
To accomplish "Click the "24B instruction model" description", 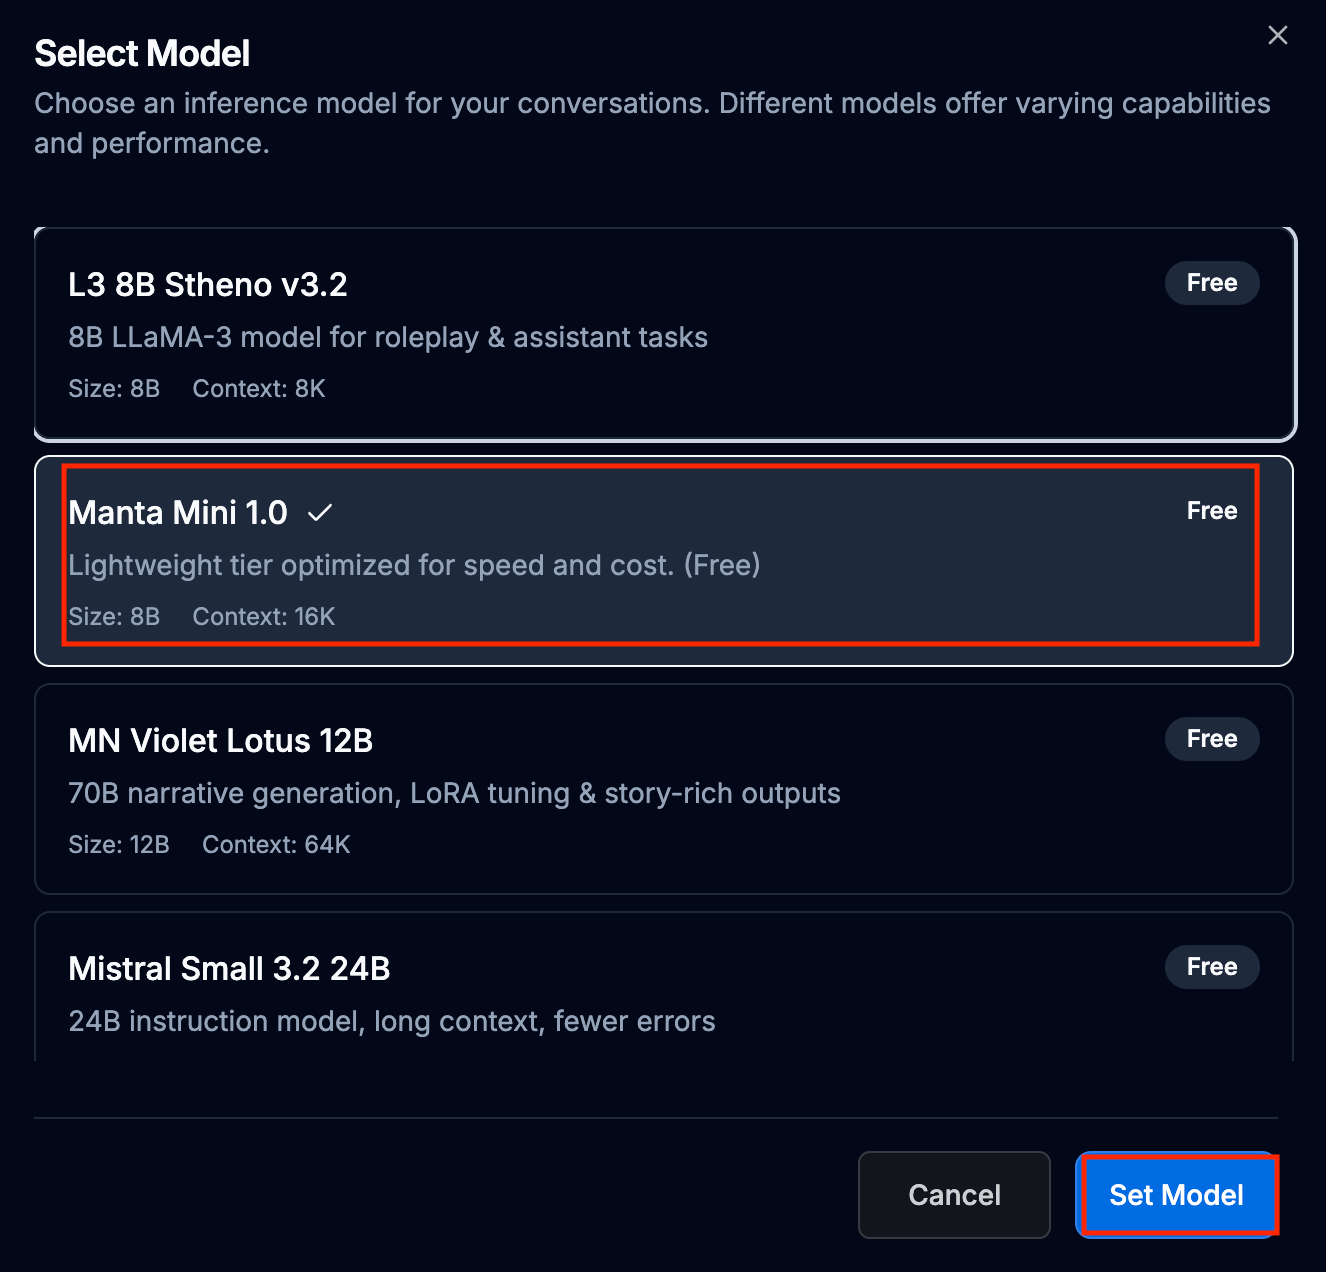I will coord(391,1021).
